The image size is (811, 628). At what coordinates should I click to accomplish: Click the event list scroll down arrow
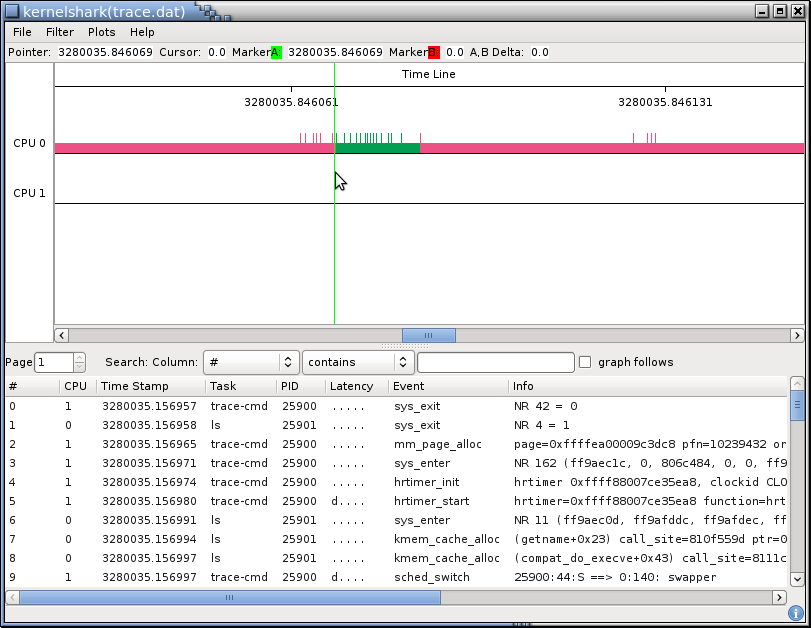[797, 579]
